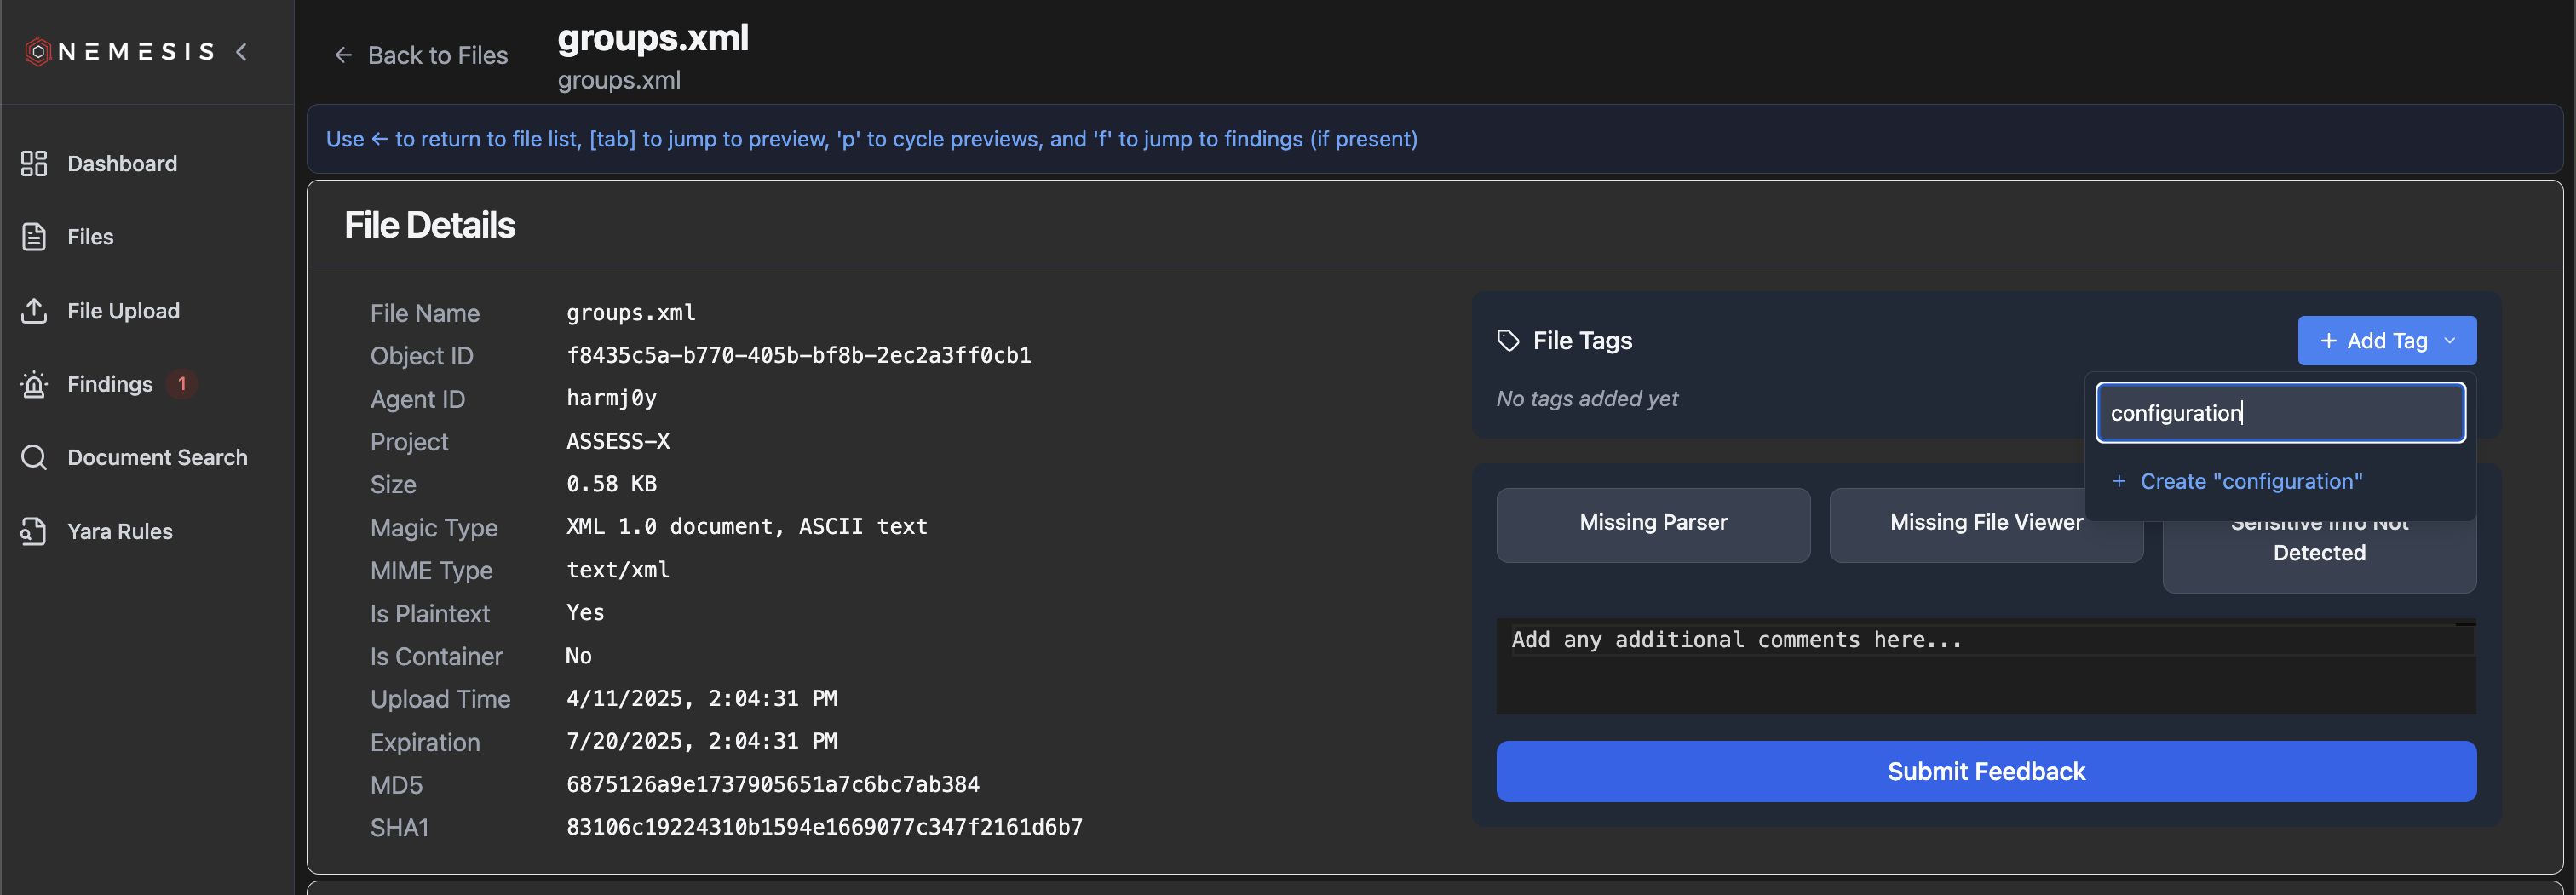Click the Nemesis hexagon logo
2576x895 pixels.
click(x=38, y=51)
